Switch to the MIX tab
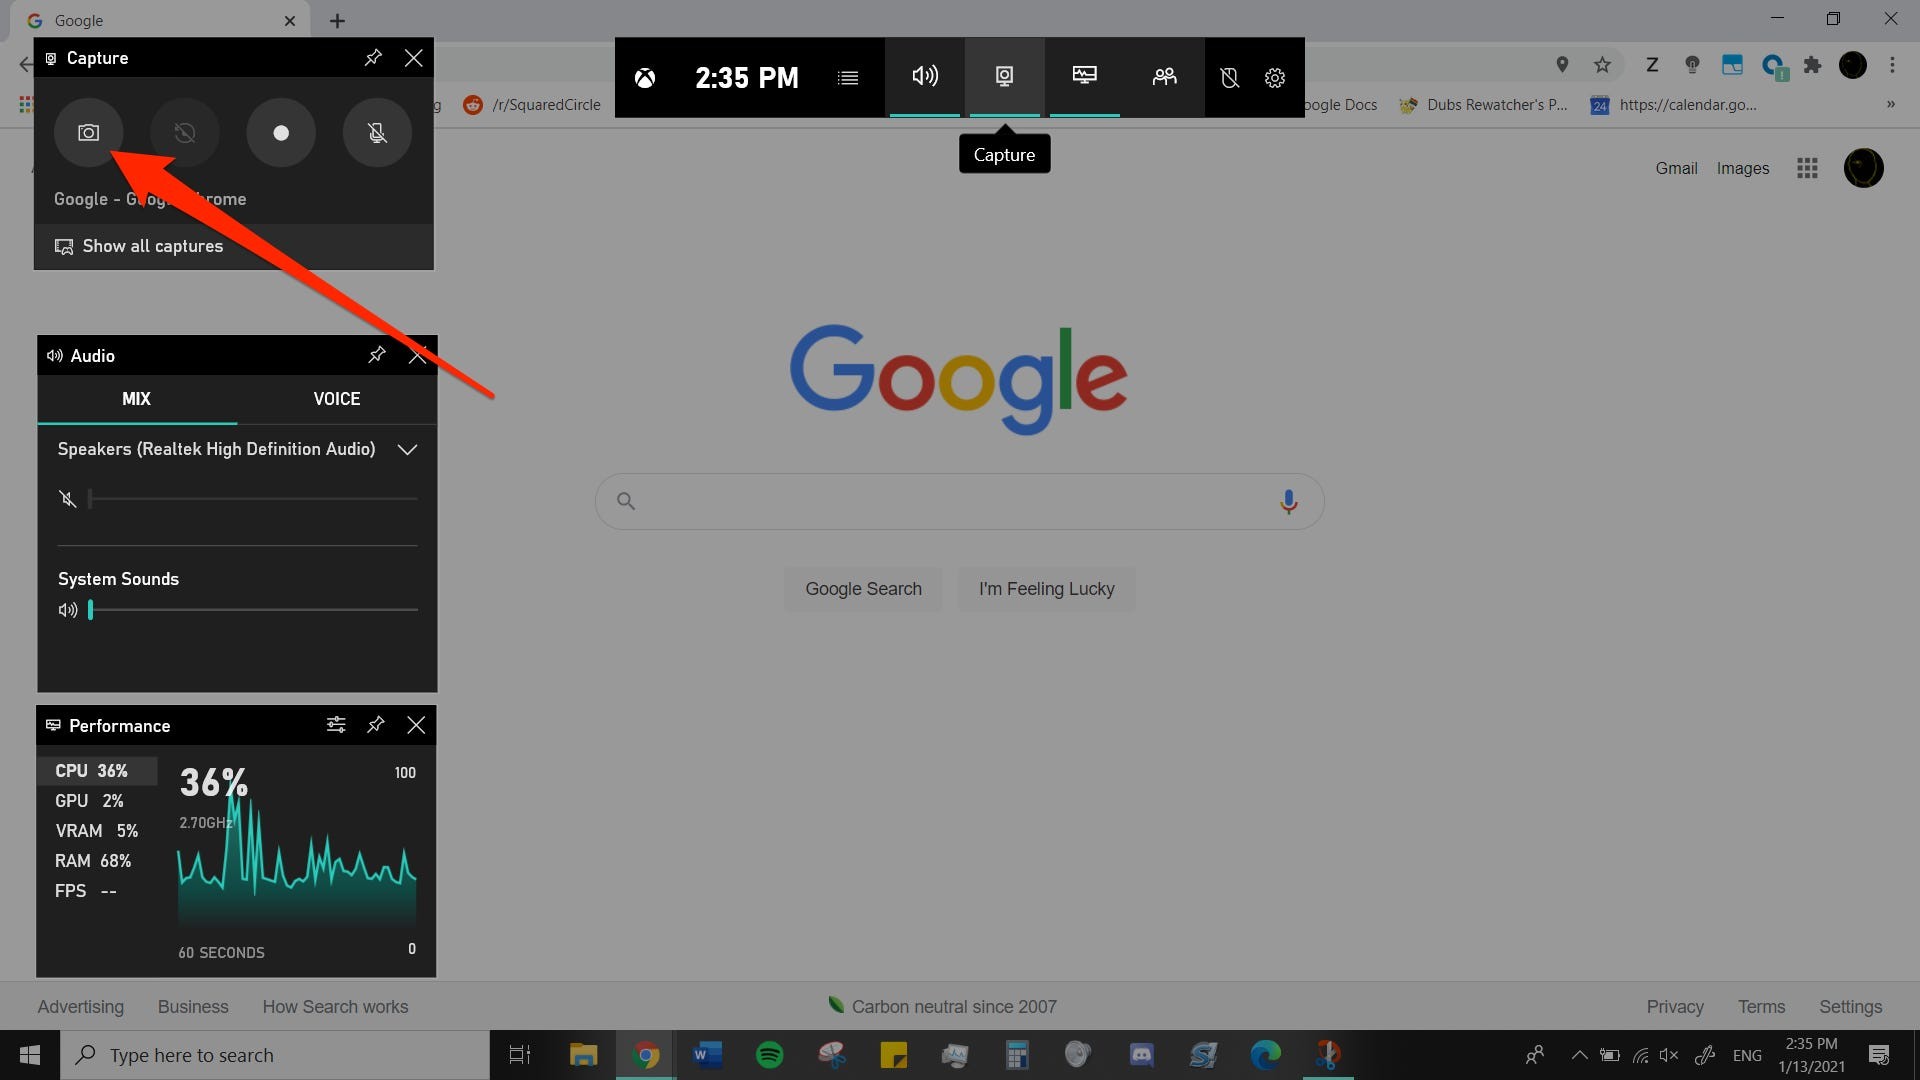1920x1080 pixels. click(137, 399)
